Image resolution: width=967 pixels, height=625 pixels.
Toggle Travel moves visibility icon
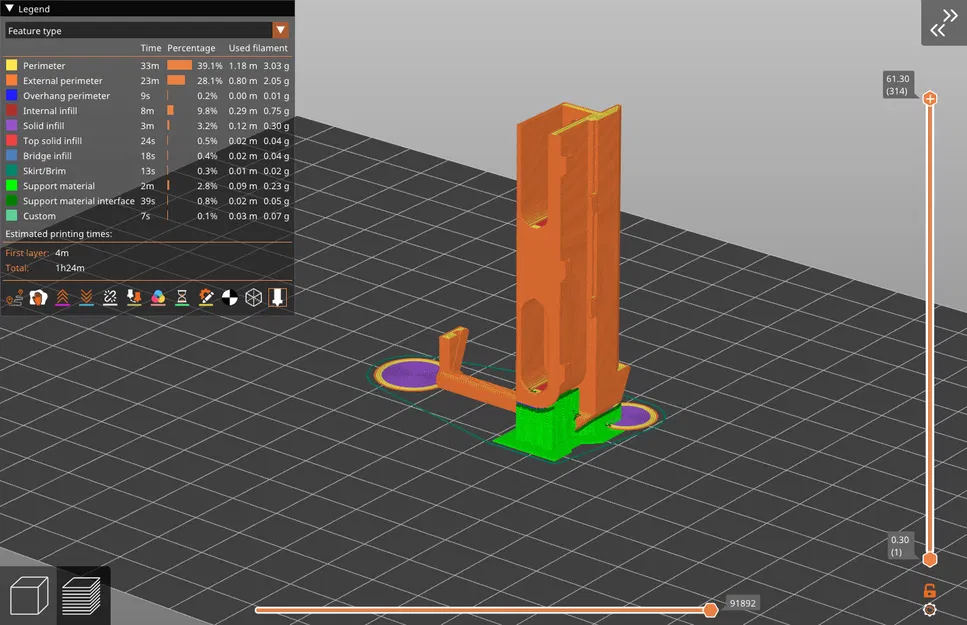pyautogui.click(x=14, y=298)
